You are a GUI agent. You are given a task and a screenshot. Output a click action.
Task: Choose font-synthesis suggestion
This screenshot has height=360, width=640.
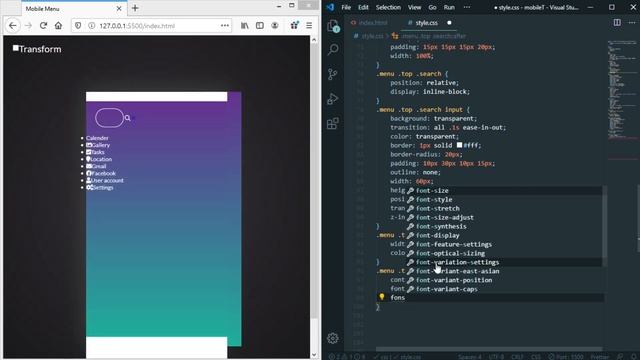click(504, 227)
